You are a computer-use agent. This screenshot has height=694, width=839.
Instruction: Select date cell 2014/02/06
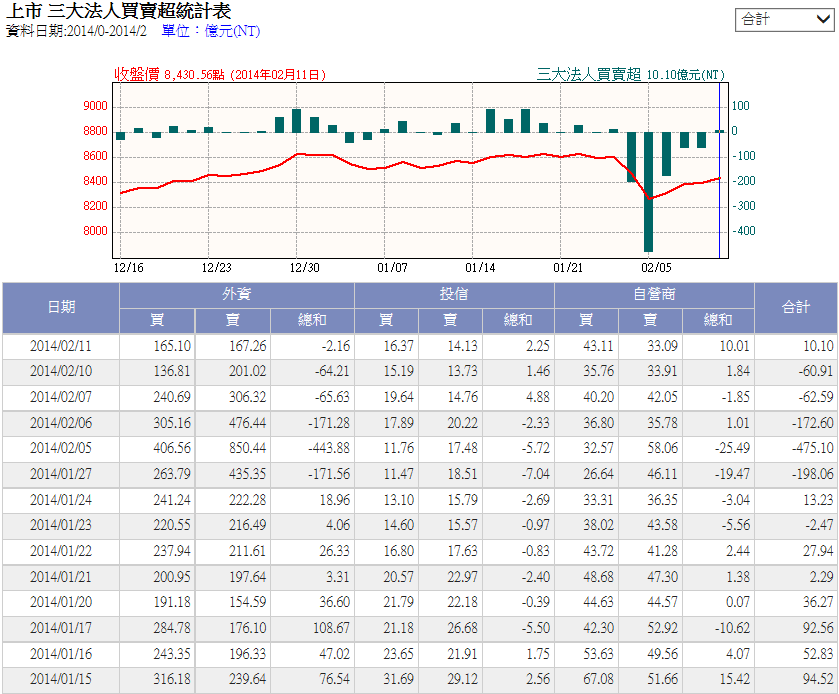pos(61,423)
